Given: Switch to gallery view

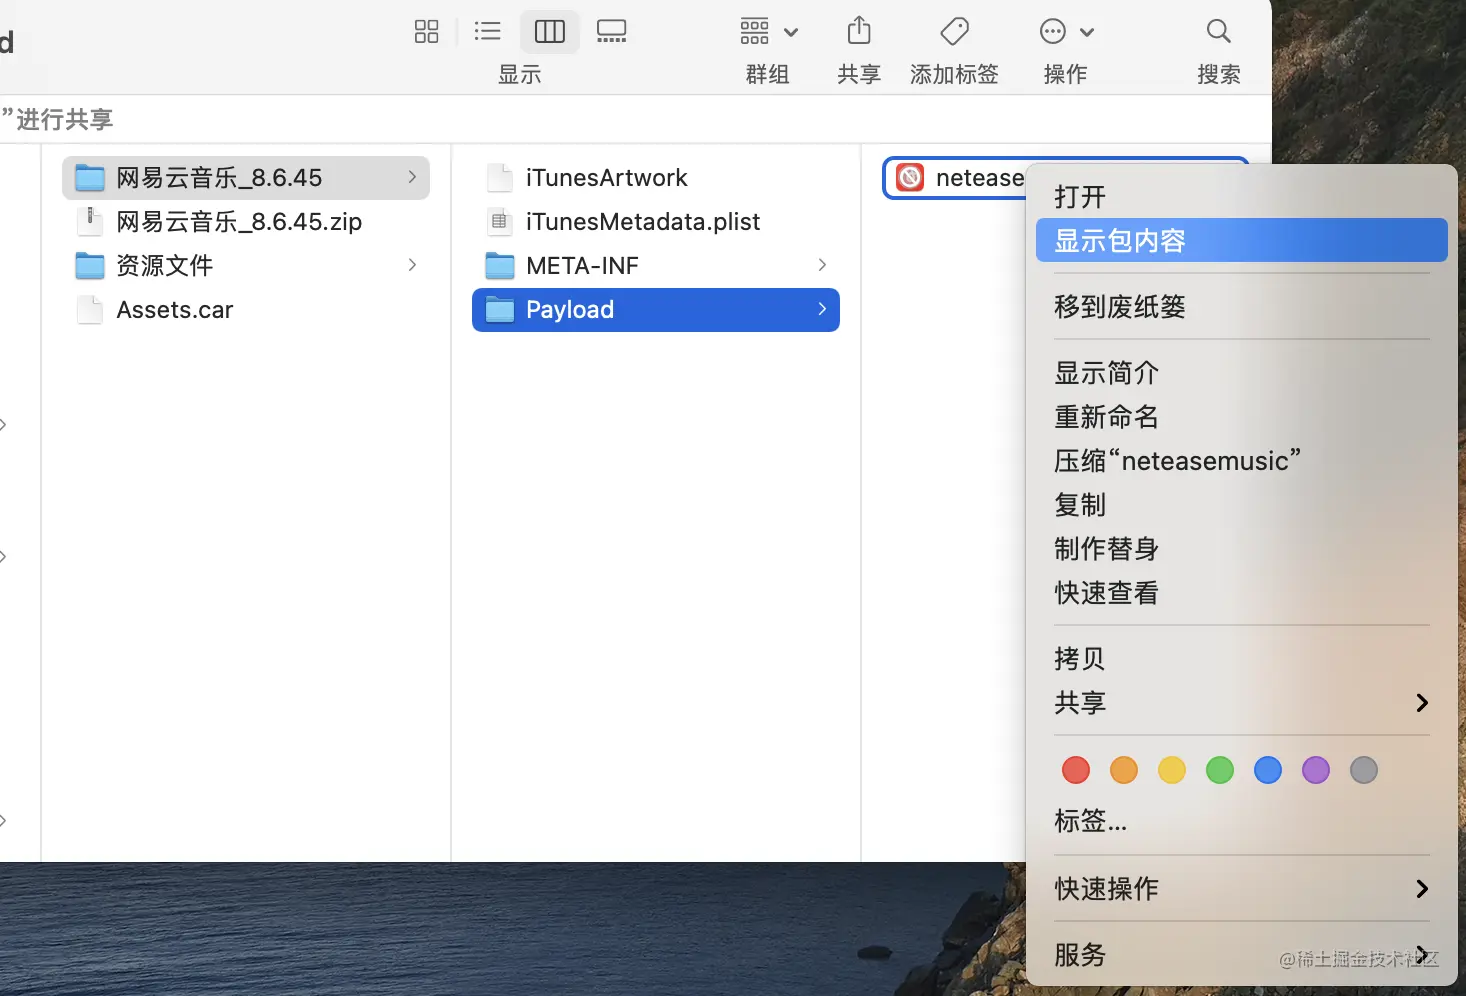Looking at the screenshot, I should pos(611,31).
